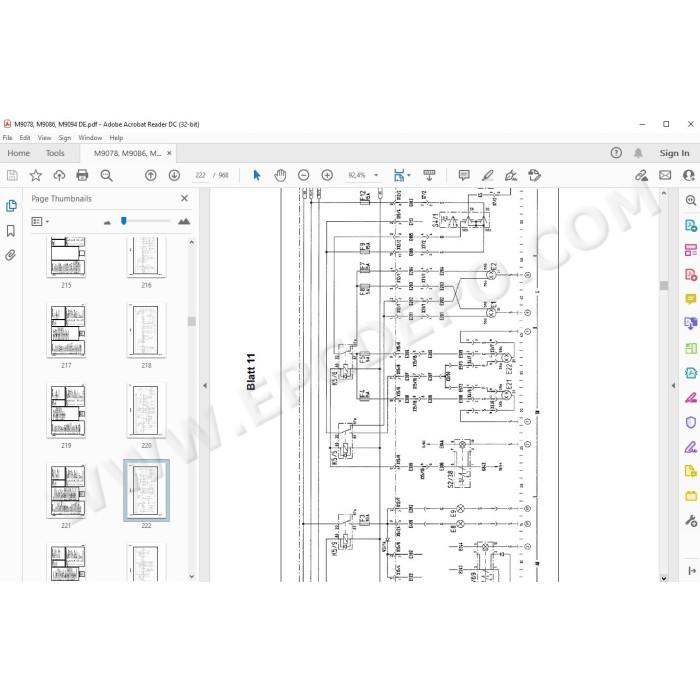Open the File menu
This screenshot has height=700, width=700.
(x=8, y=138)
